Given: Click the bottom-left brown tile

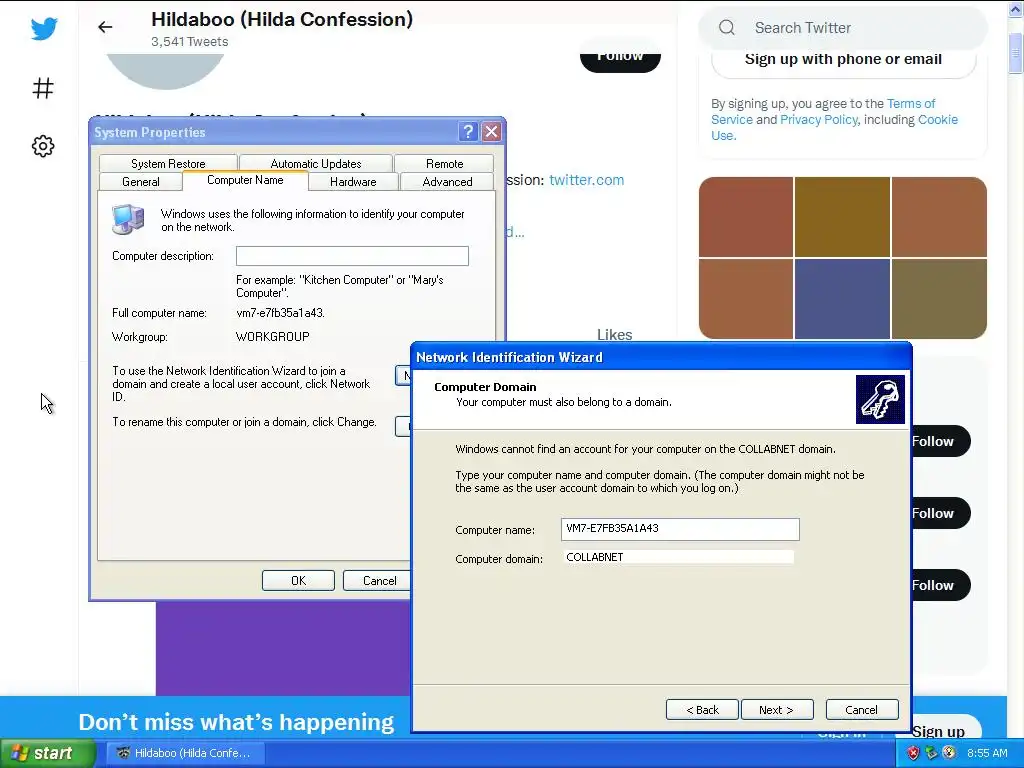Looking at the screenshot, I should coord(746,298).
